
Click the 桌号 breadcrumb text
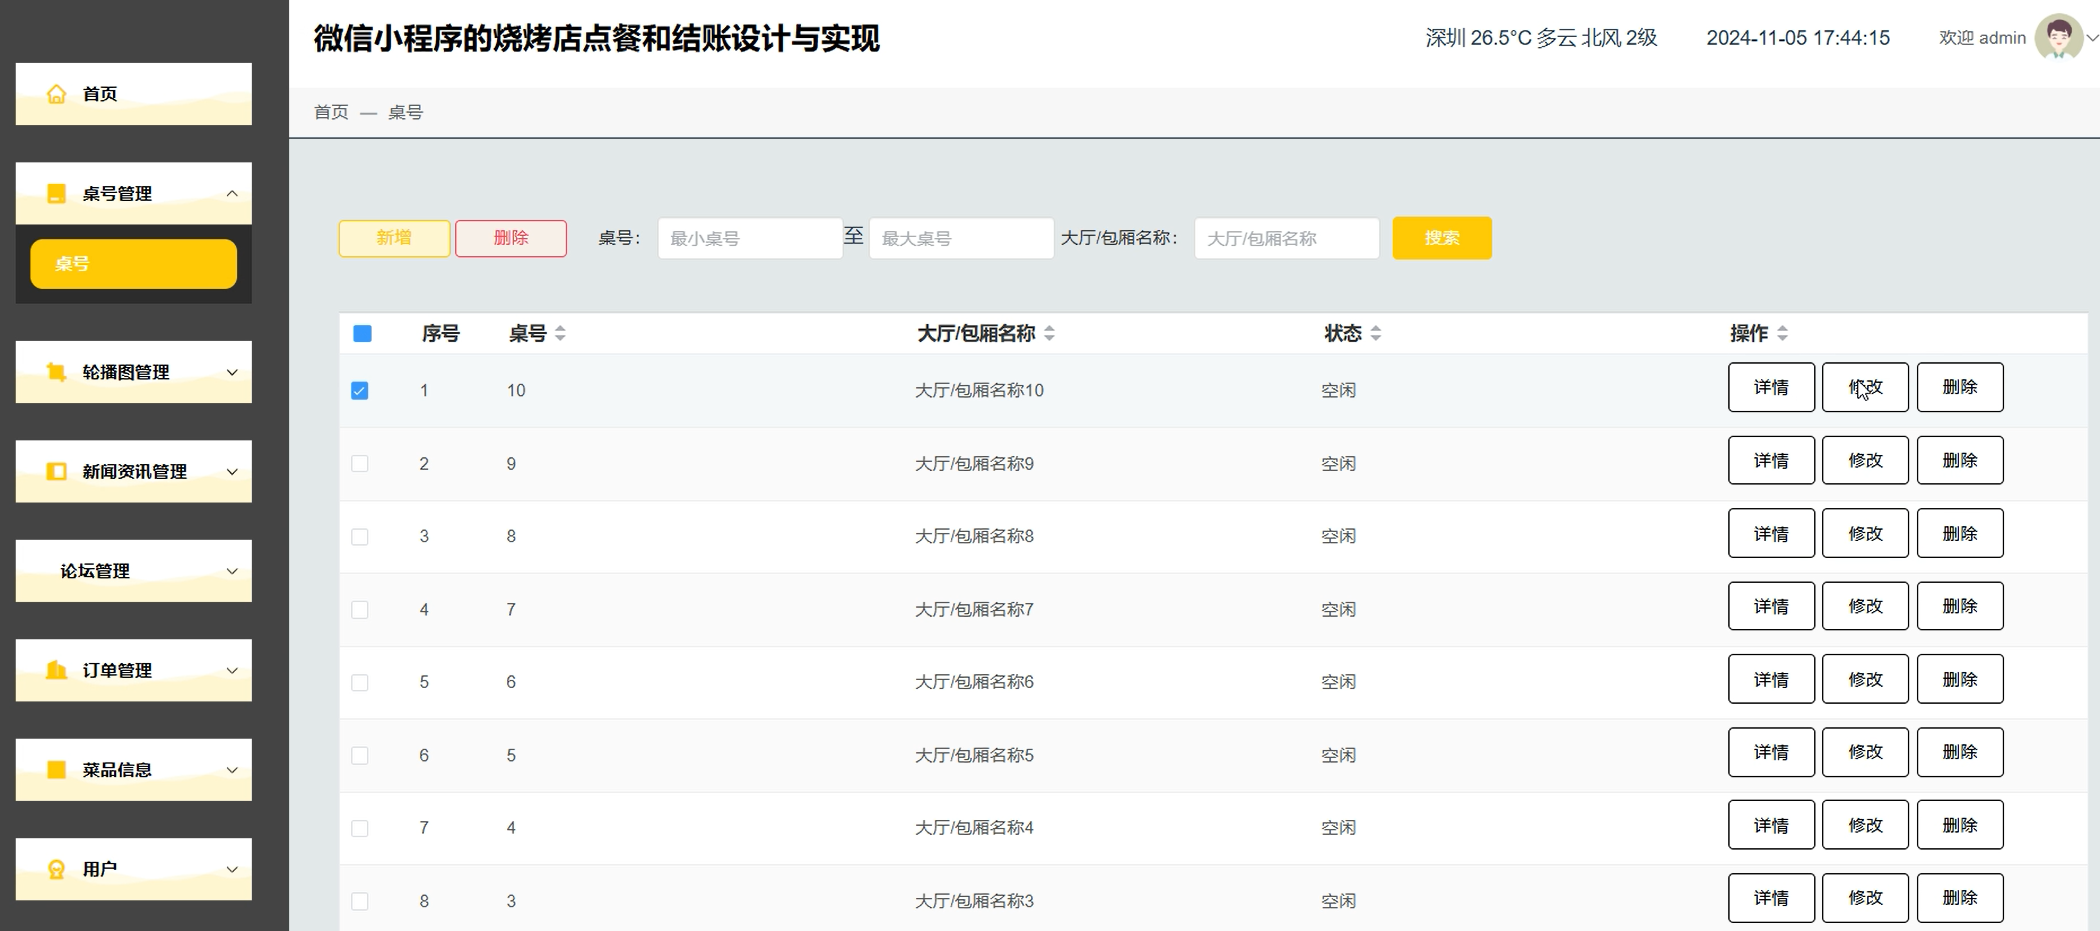[x=405, y=112]
